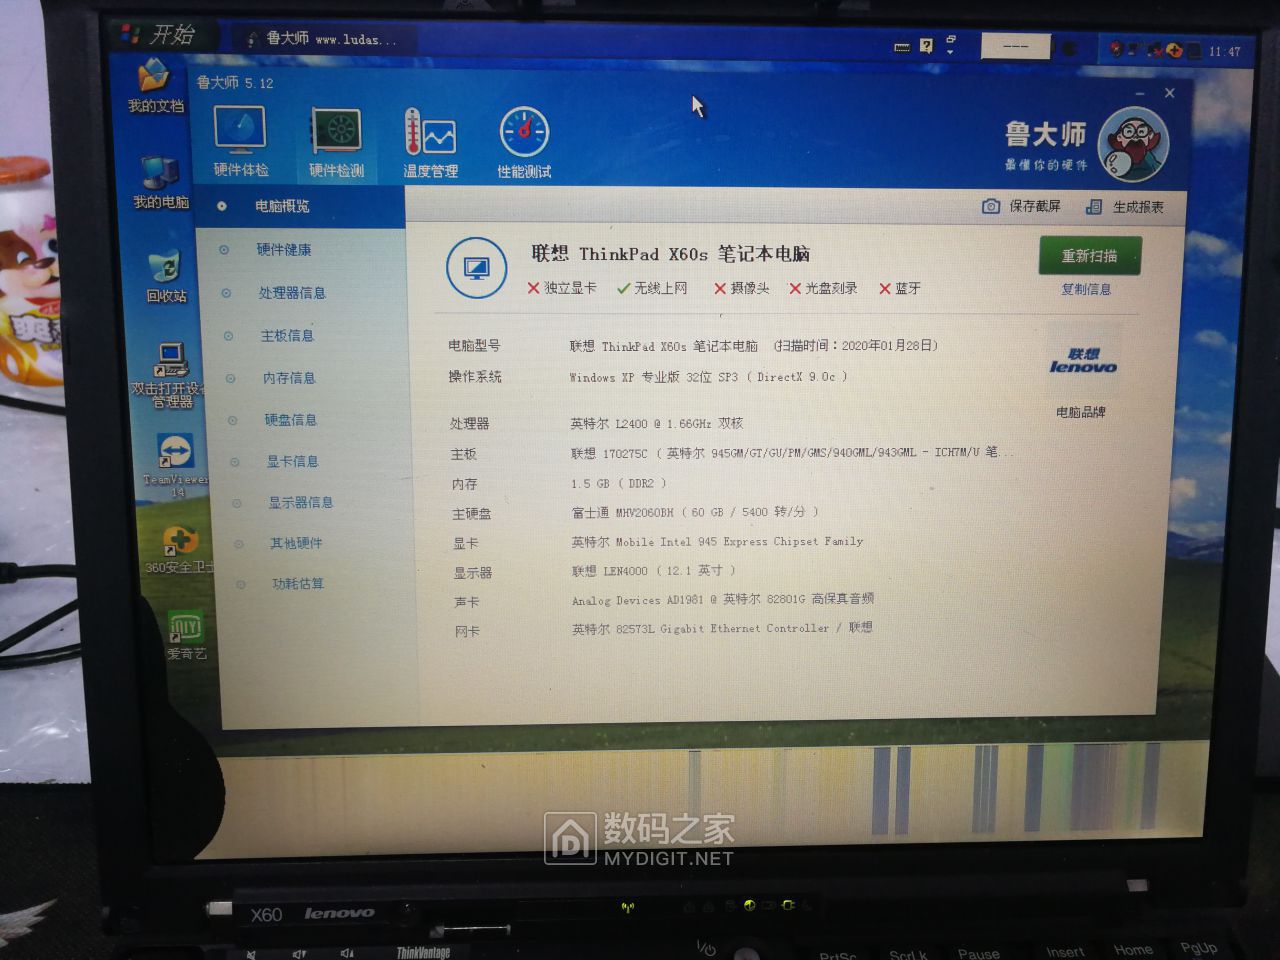Select 硬件健康 in sidebar

tap(284, 249)
